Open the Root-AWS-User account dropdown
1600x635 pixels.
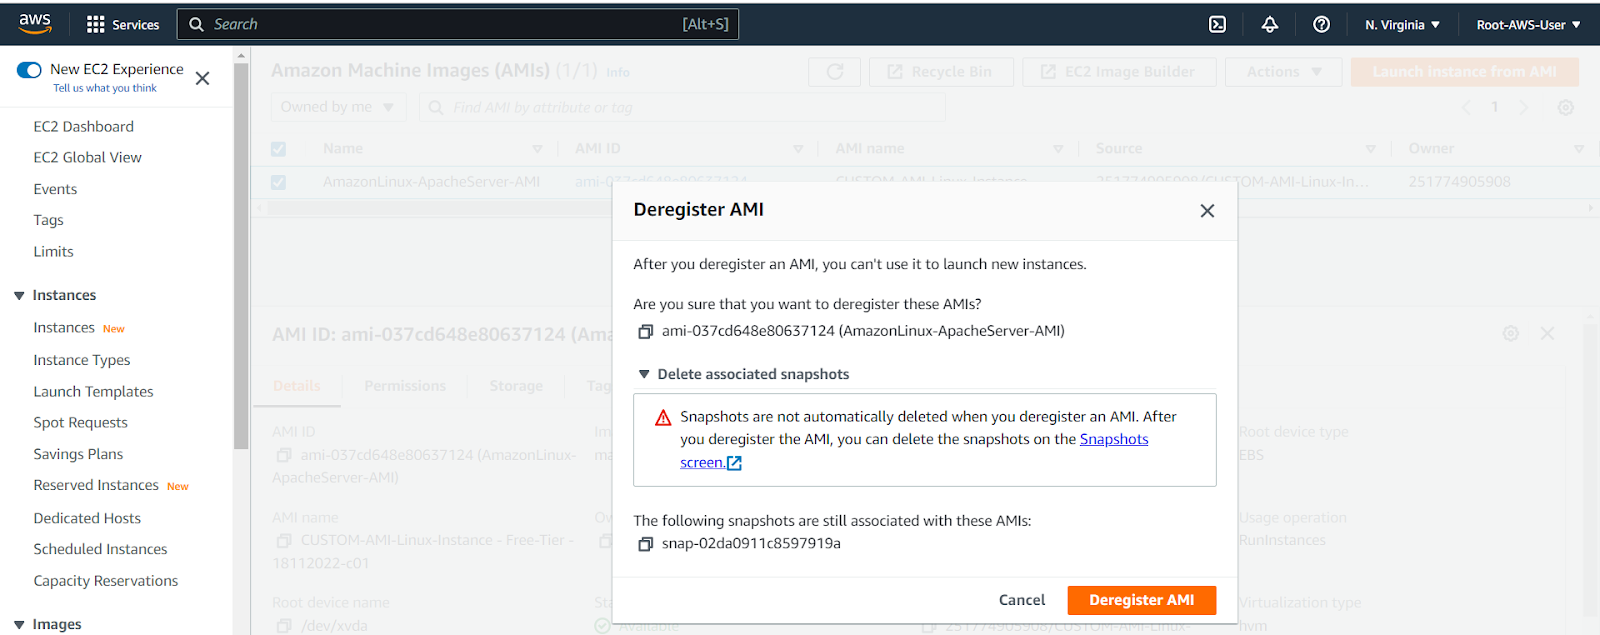1528,25
